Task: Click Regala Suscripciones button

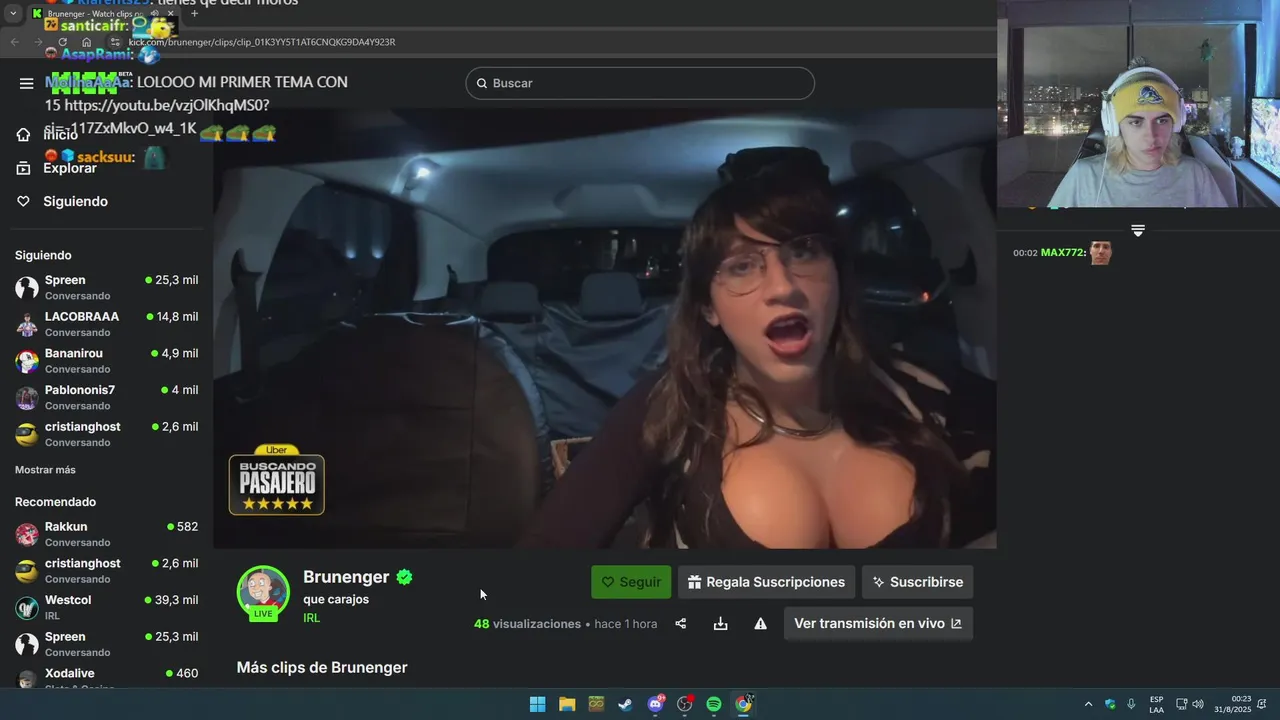Action: tap(766, 582)
